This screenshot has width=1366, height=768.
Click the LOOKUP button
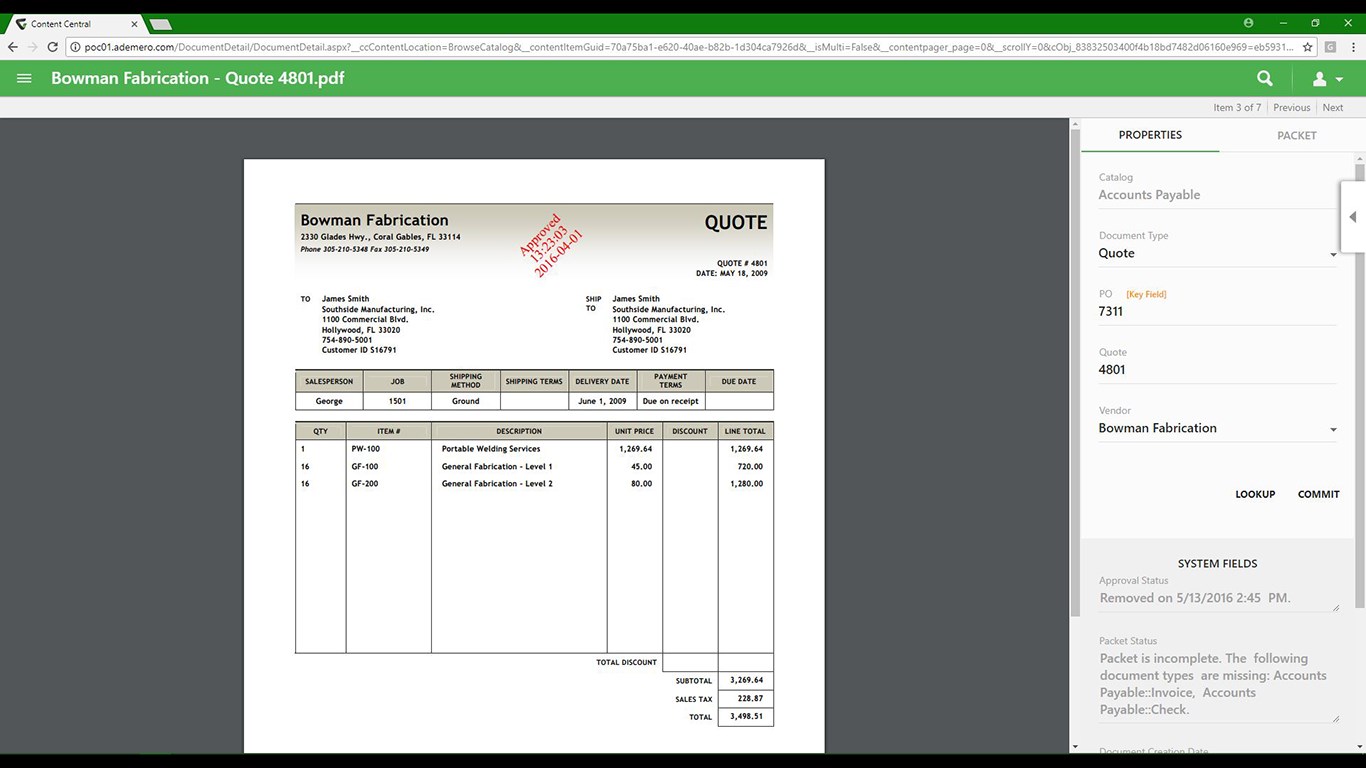pos(1255,494)
